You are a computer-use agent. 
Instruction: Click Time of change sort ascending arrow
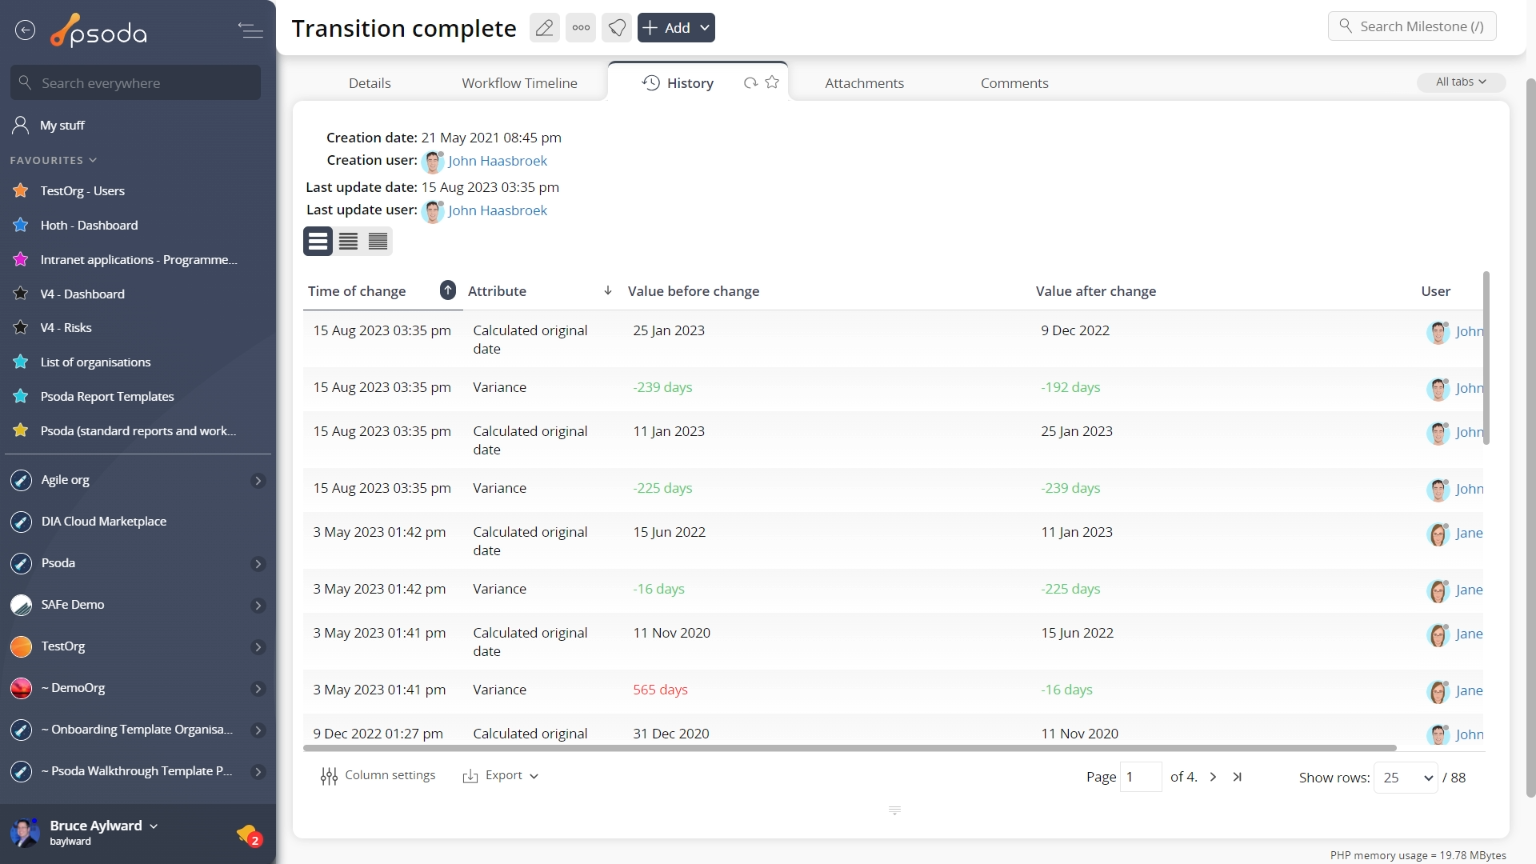448,290
